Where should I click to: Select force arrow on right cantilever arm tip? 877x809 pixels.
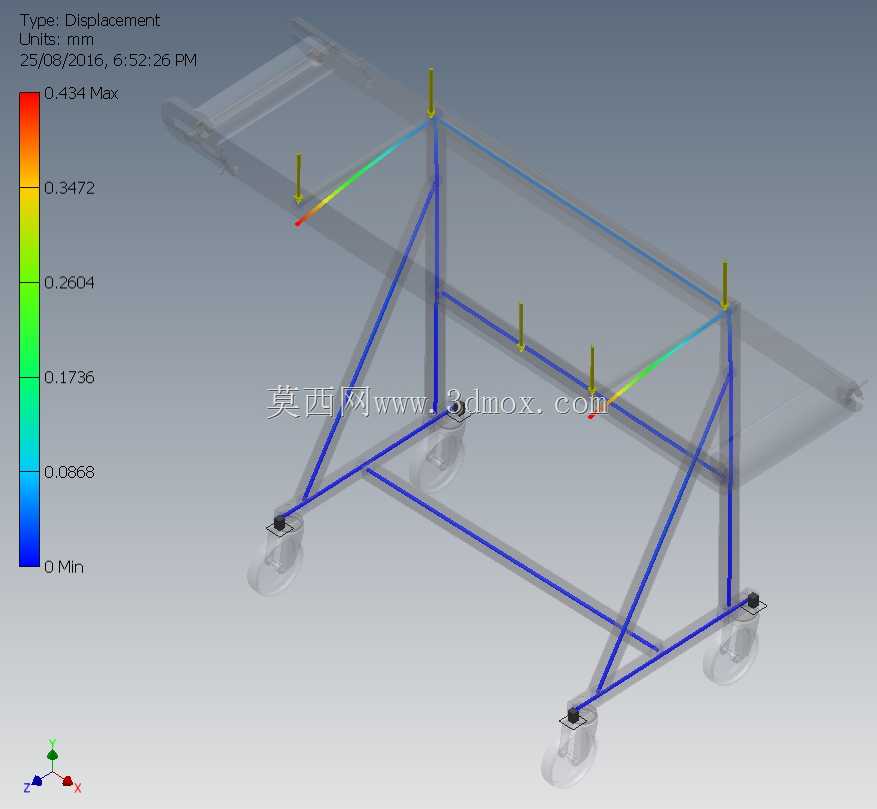point(592,370)
